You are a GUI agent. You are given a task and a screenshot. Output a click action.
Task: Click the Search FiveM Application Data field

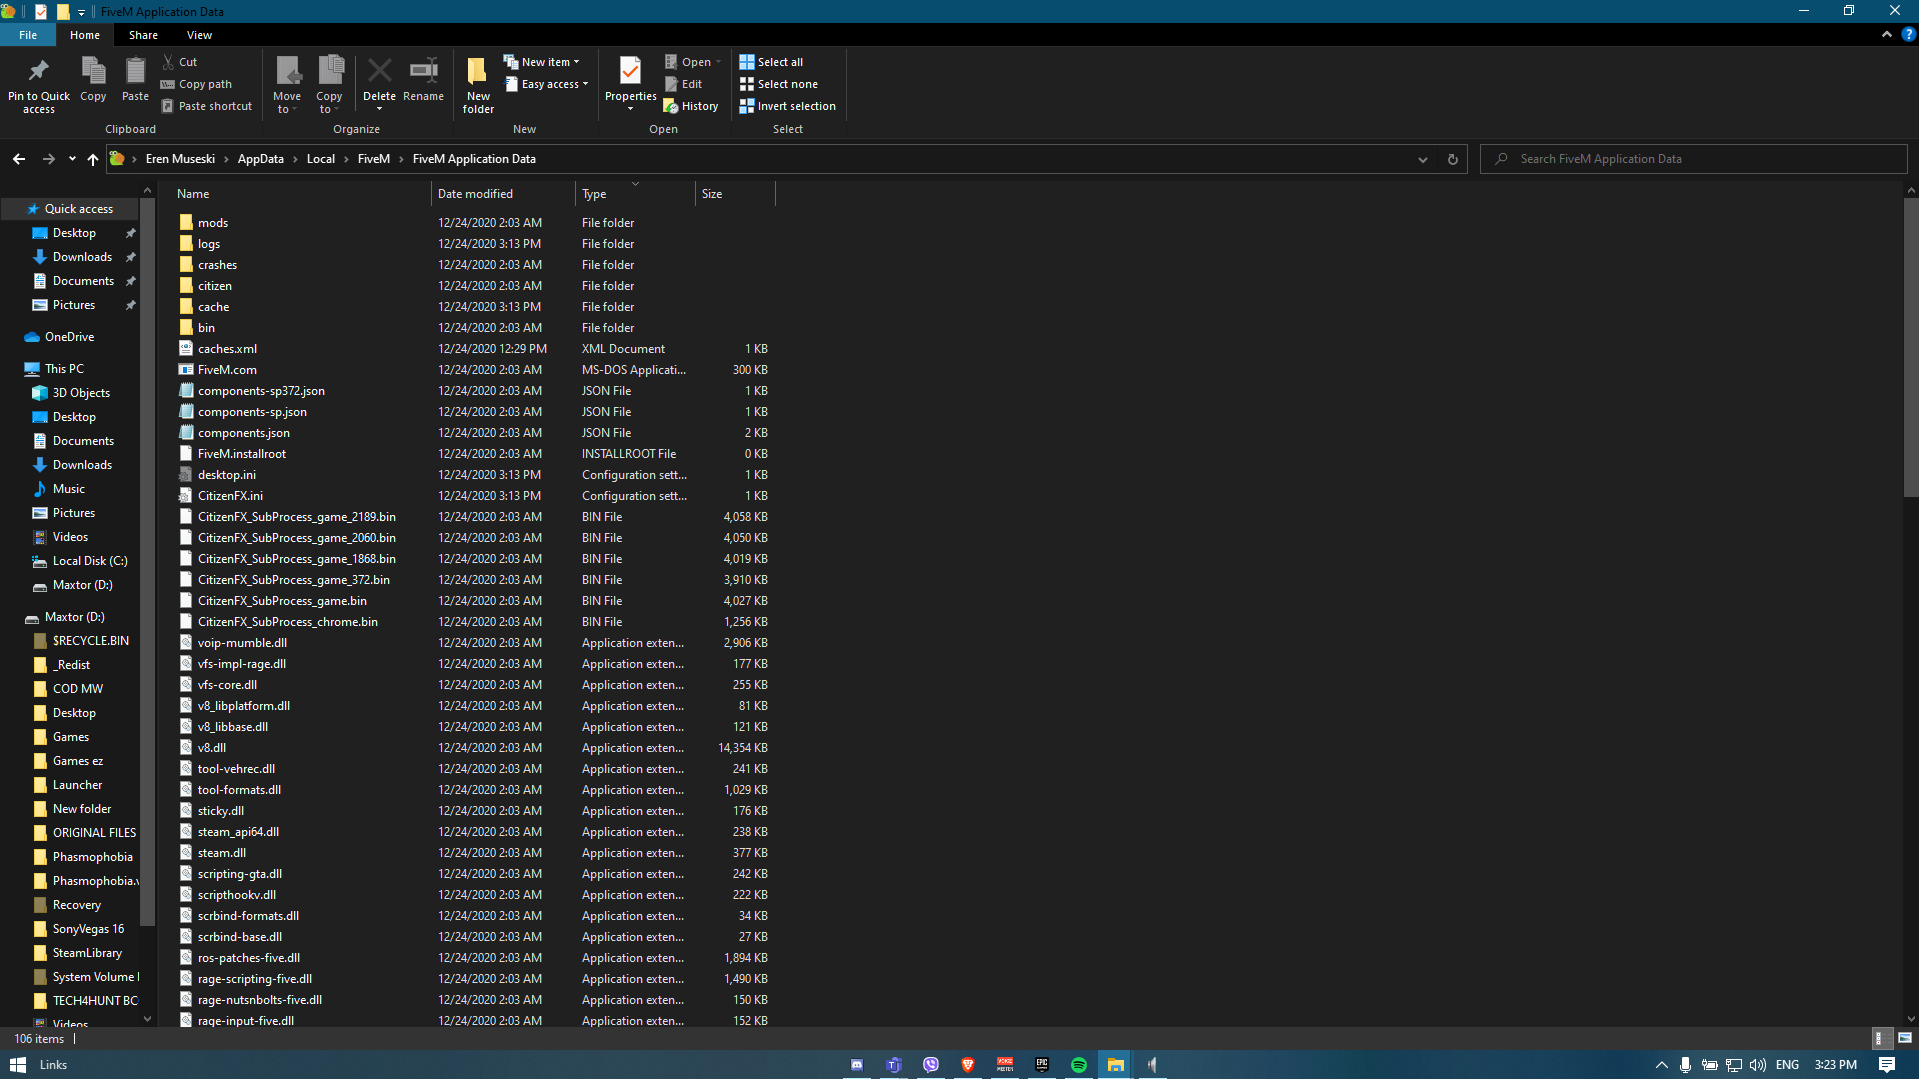[x=1694, y=159]
